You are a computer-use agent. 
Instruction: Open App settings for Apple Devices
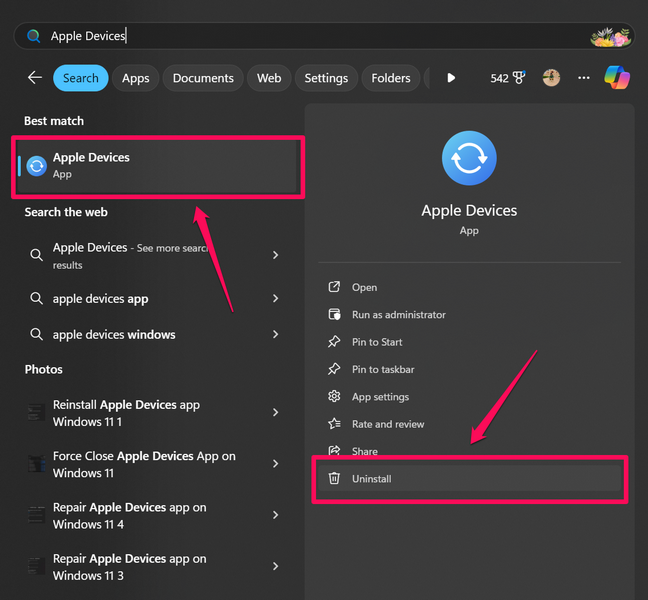point(380,397)
